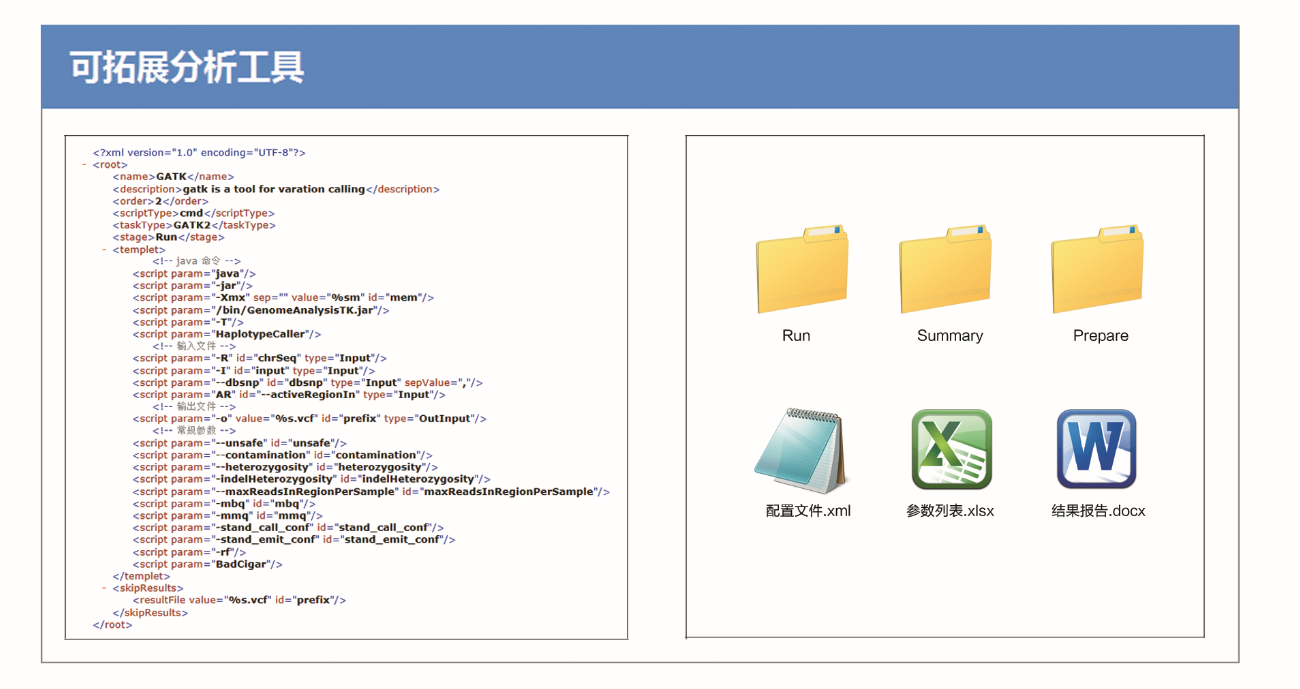Click the GATK name element line
1300x689 pixels.
point(173,177)
